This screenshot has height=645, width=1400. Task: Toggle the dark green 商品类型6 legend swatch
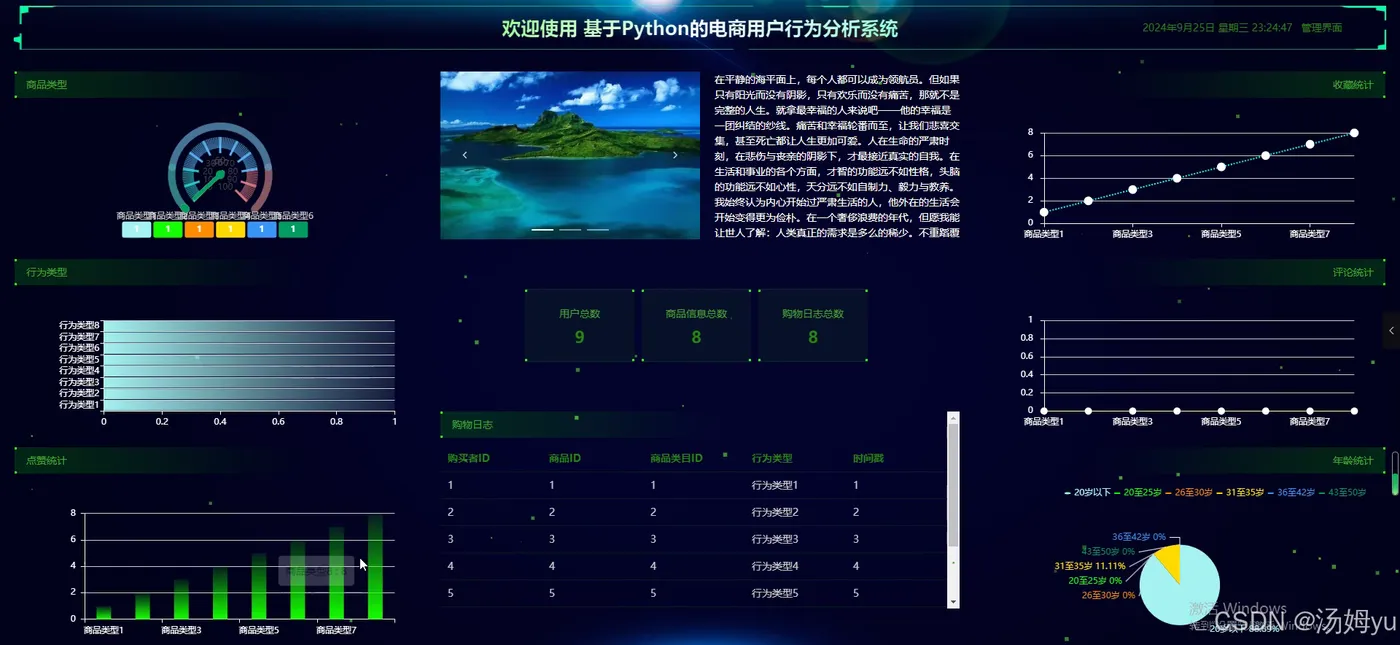coord(293,230)
